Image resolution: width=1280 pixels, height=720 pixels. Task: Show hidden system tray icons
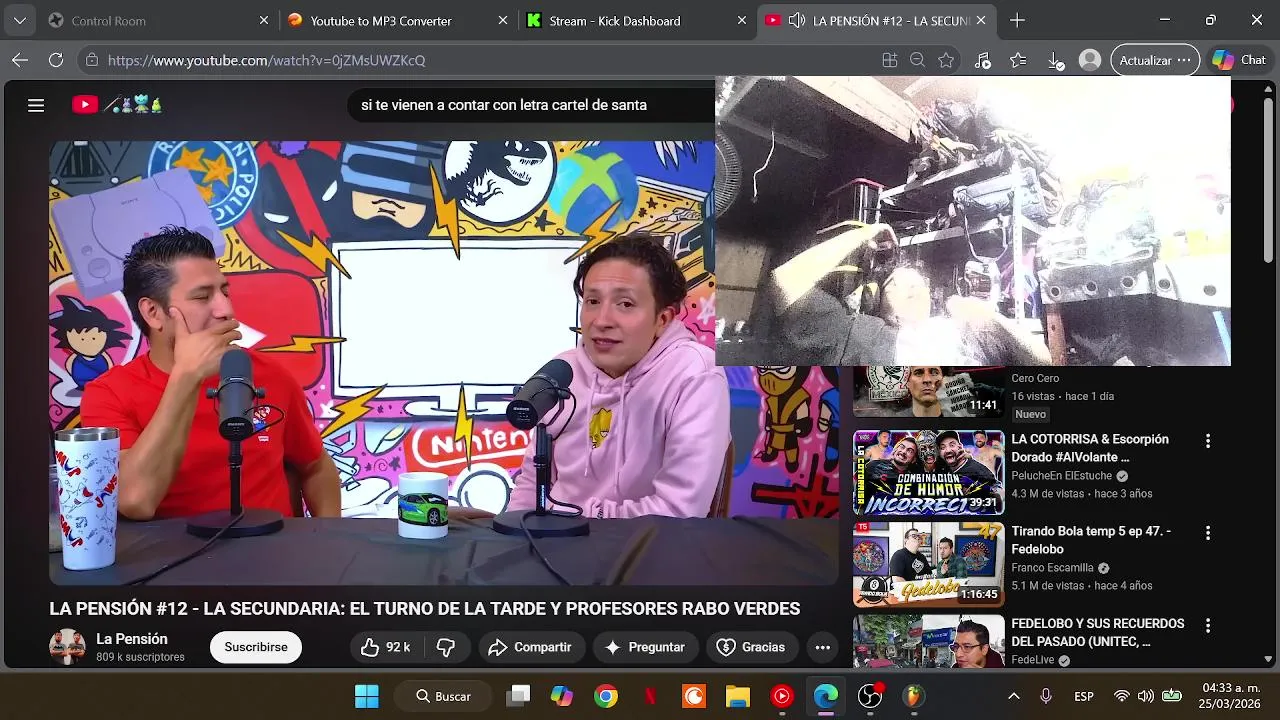tap(1013, 696)
